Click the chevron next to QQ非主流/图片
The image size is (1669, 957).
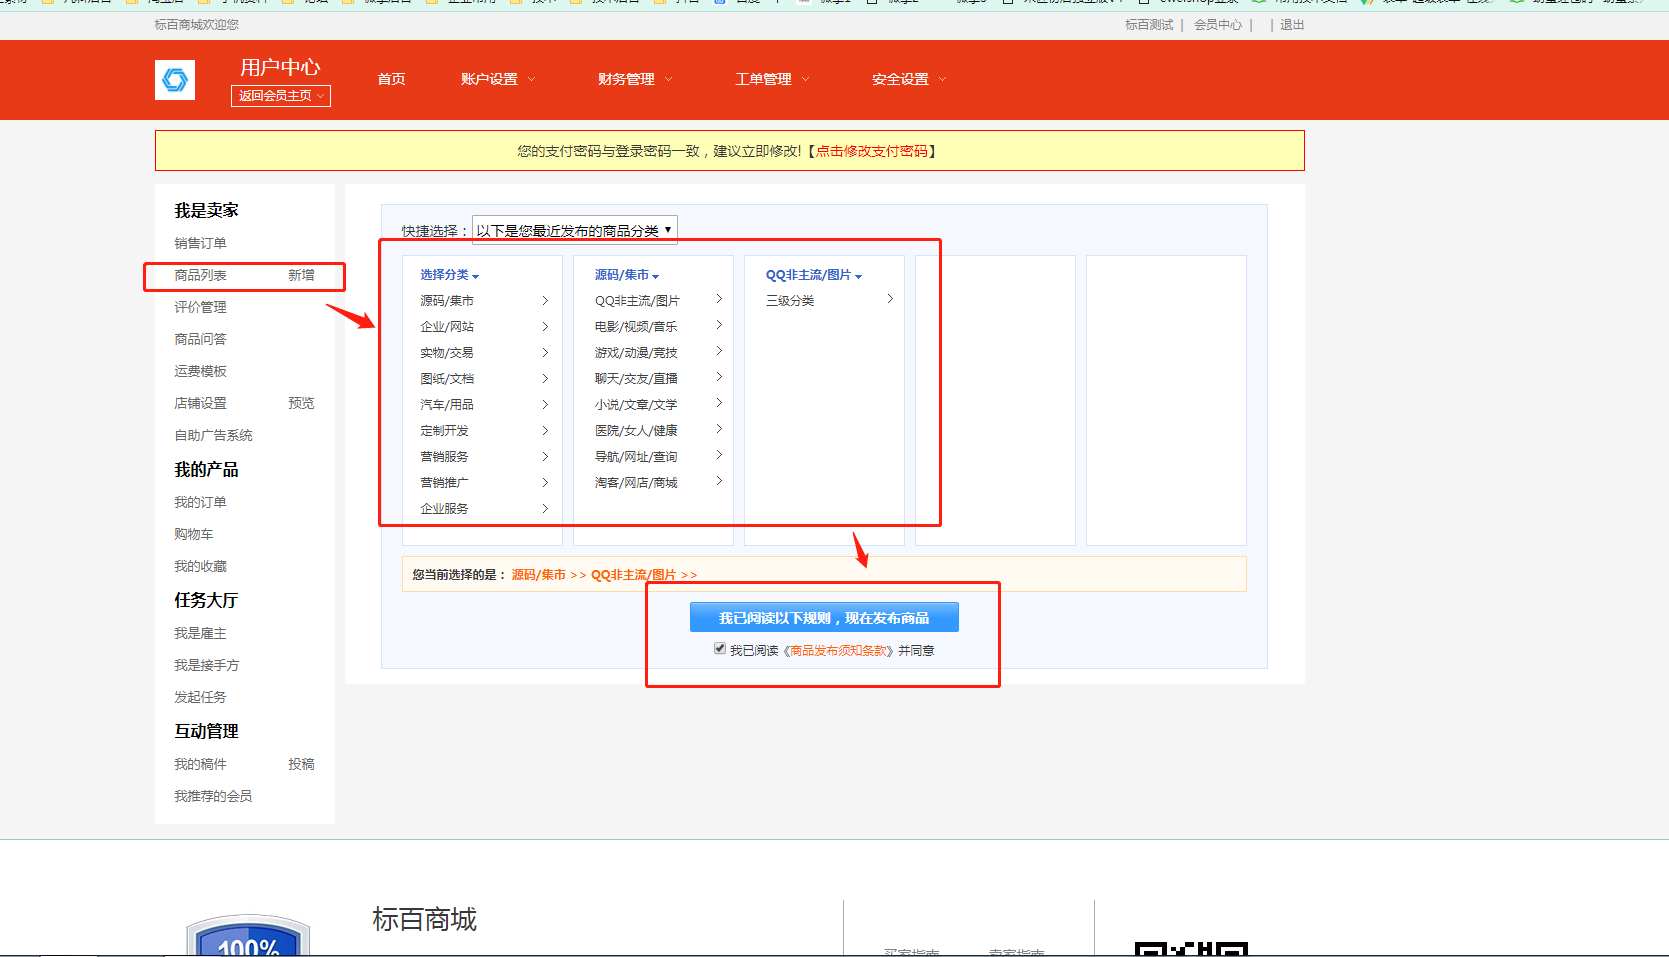719,299
